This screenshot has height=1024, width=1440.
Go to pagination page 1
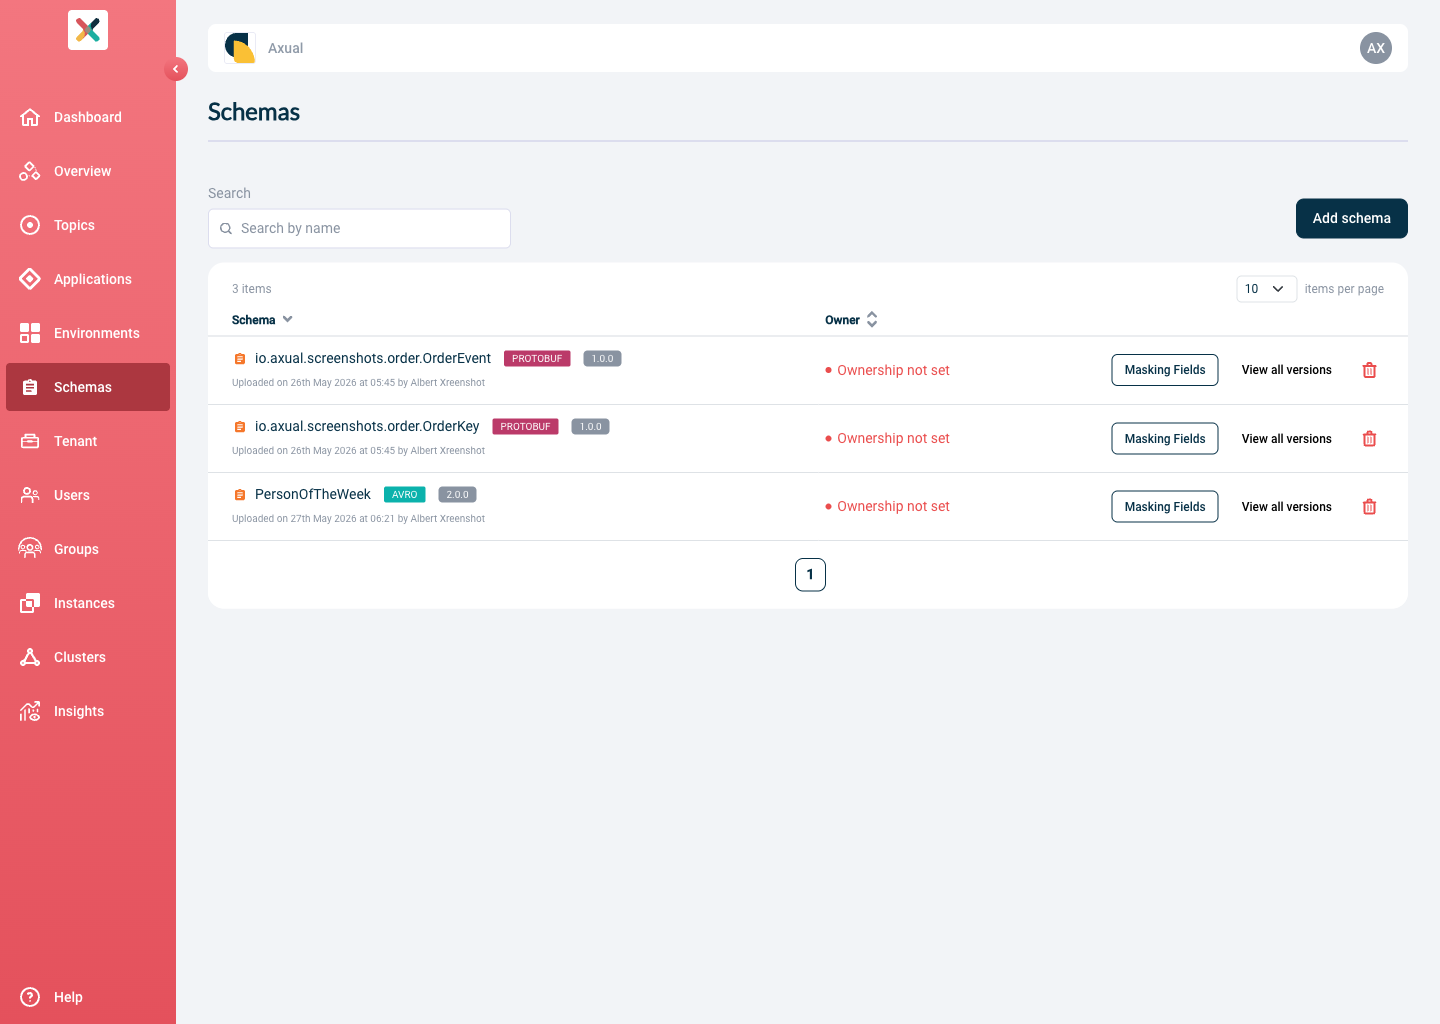click(810, 574)
